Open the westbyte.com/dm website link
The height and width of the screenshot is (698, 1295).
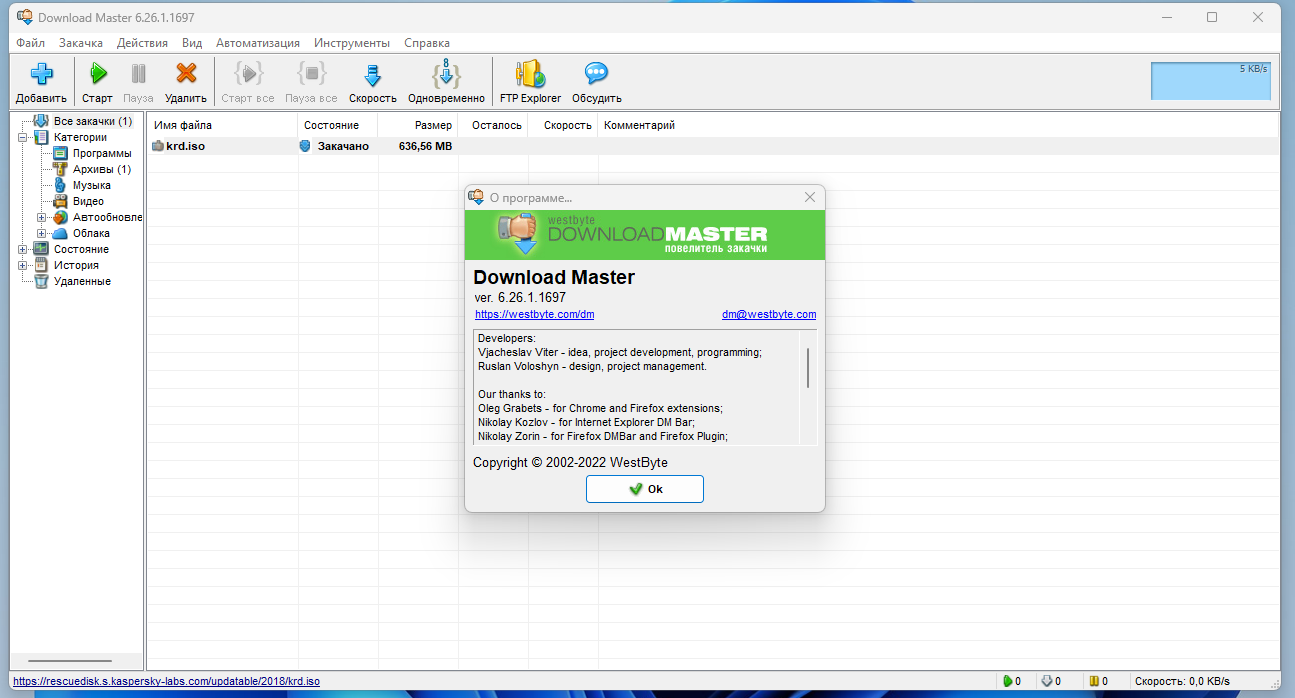[534, 314]
